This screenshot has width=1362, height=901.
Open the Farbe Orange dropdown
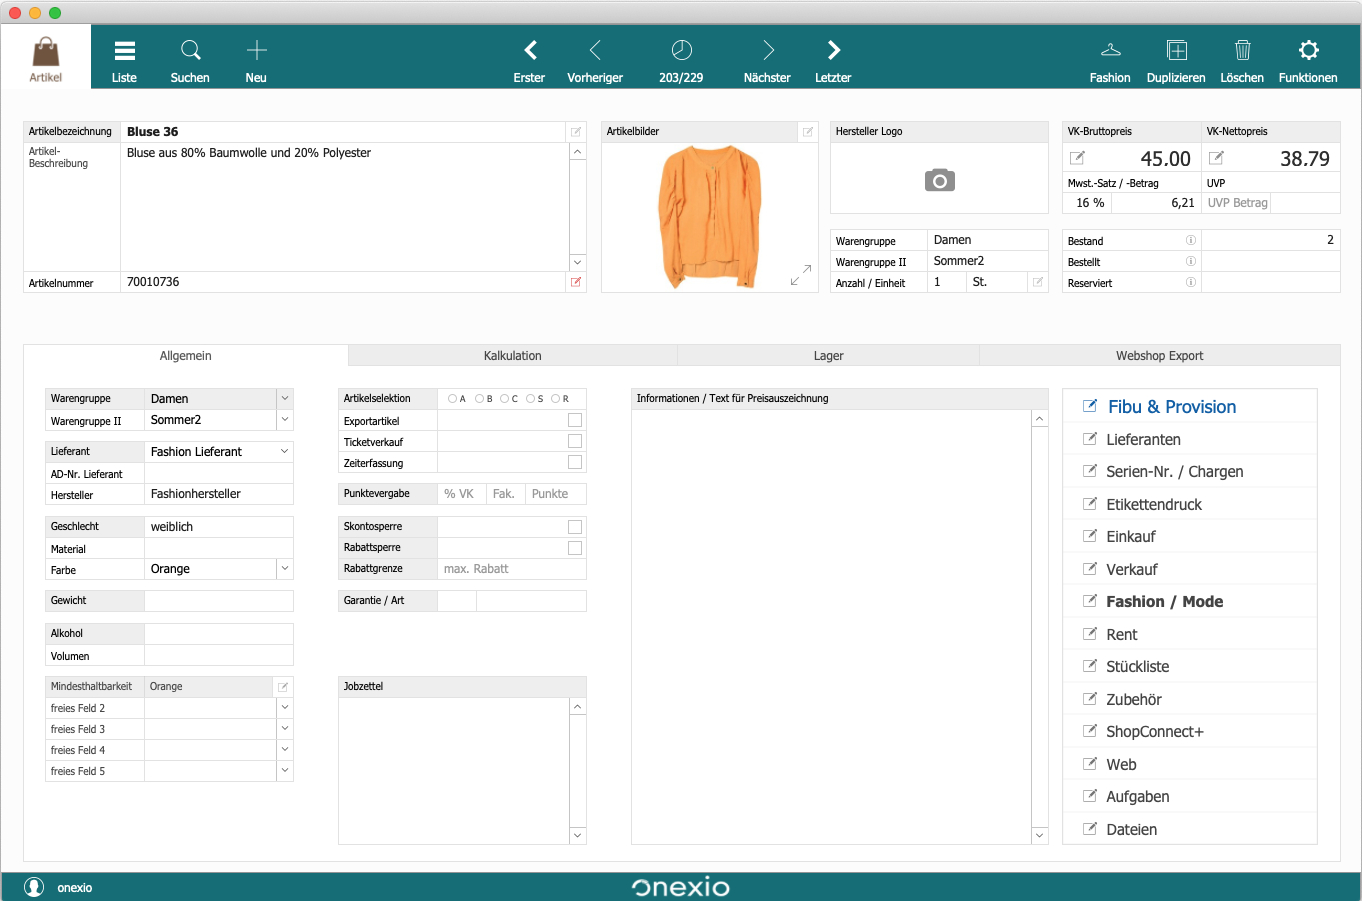coord(285,569)
